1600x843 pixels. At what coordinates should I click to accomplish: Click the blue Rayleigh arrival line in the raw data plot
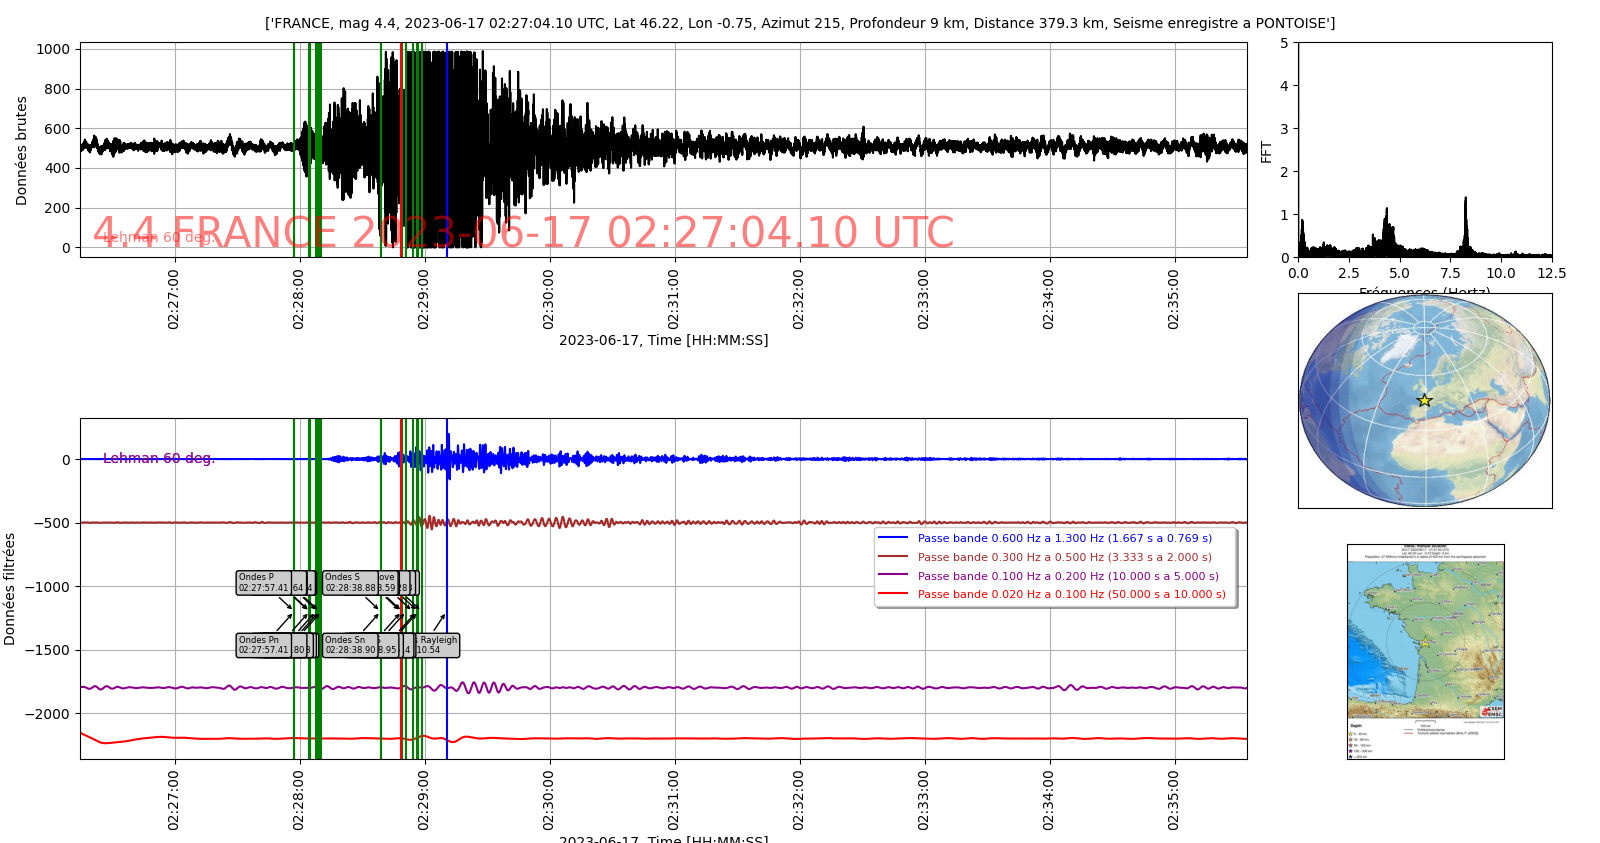tap(447, 150)
